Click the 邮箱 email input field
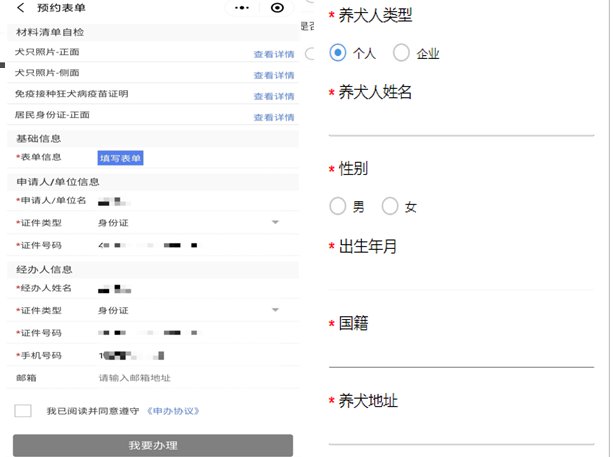613x457 pixels. (190, 378)
